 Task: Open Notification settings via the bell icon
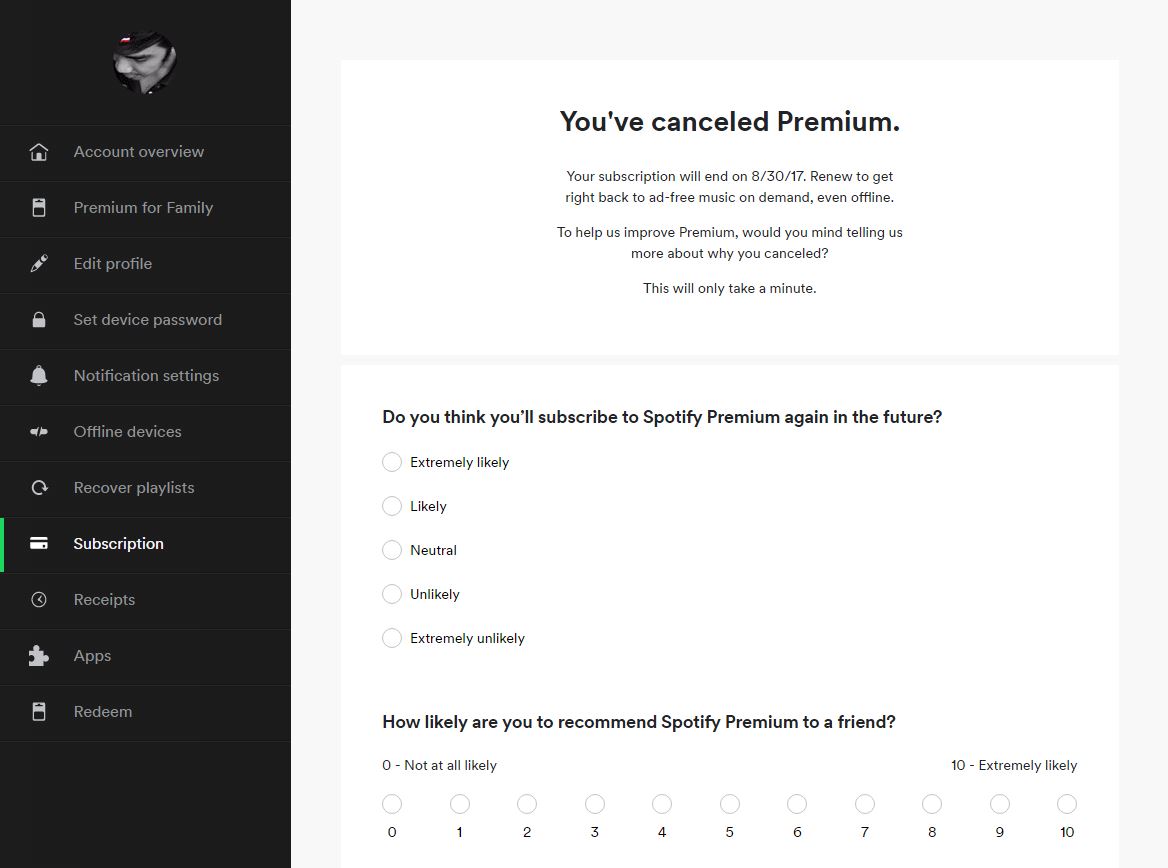click(38, 376)
